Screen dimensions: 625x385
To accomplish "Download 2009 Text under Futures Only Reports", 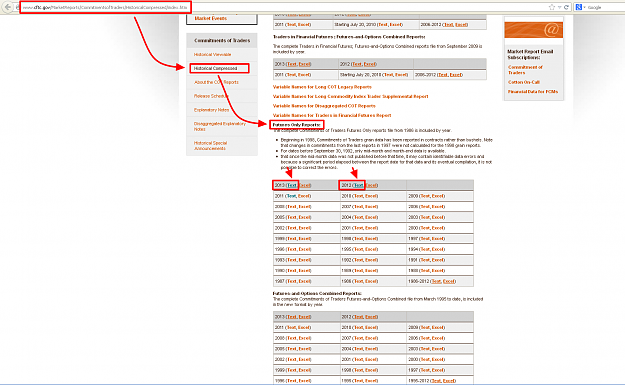I will (x=425, y=196).
